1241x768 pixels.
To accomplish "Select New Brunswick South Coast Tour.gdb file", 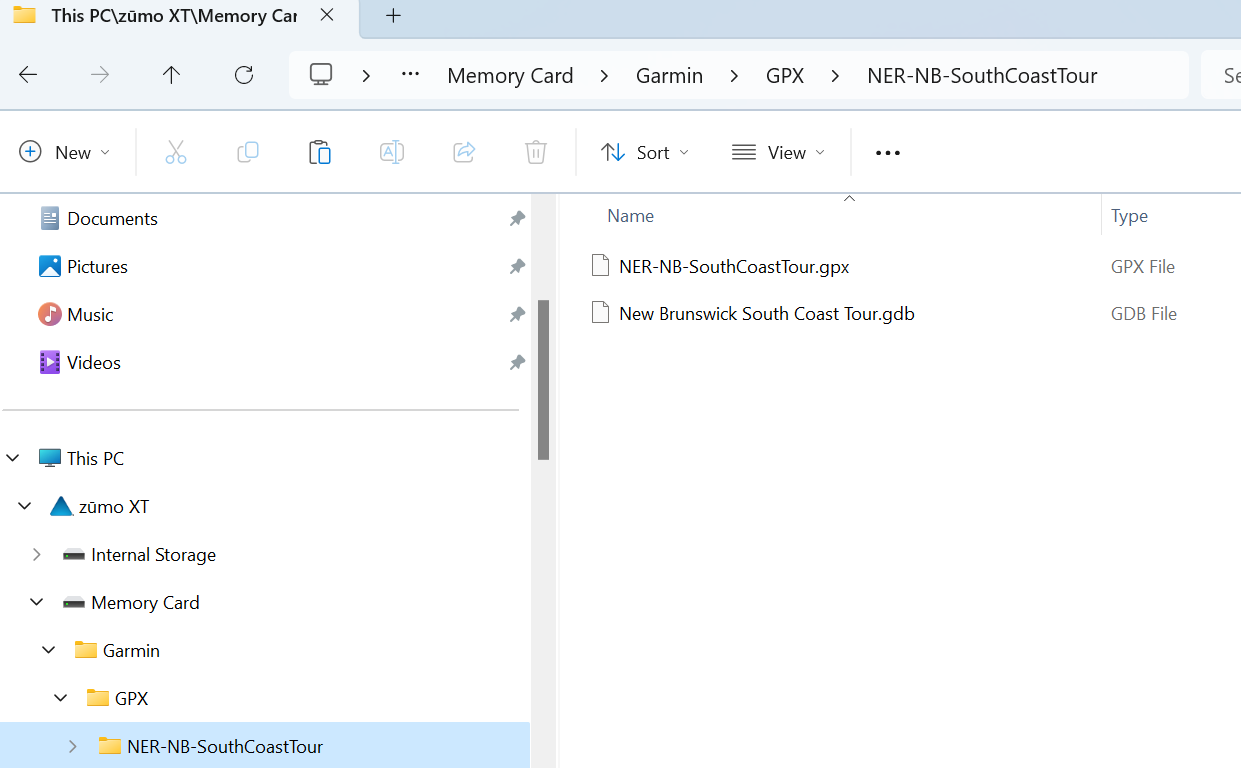I will click(766, 313).
